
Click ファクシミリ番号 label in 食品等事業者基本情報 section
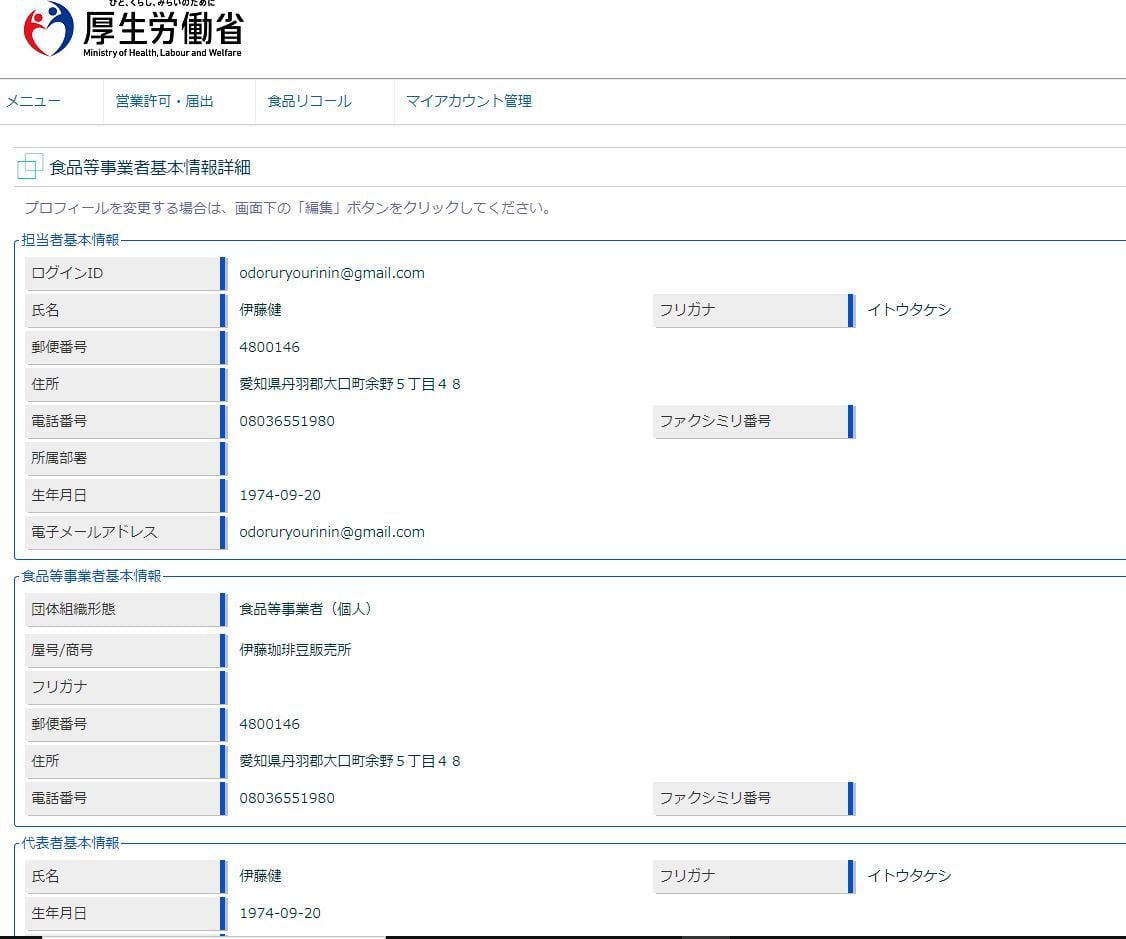pos(715,798)
